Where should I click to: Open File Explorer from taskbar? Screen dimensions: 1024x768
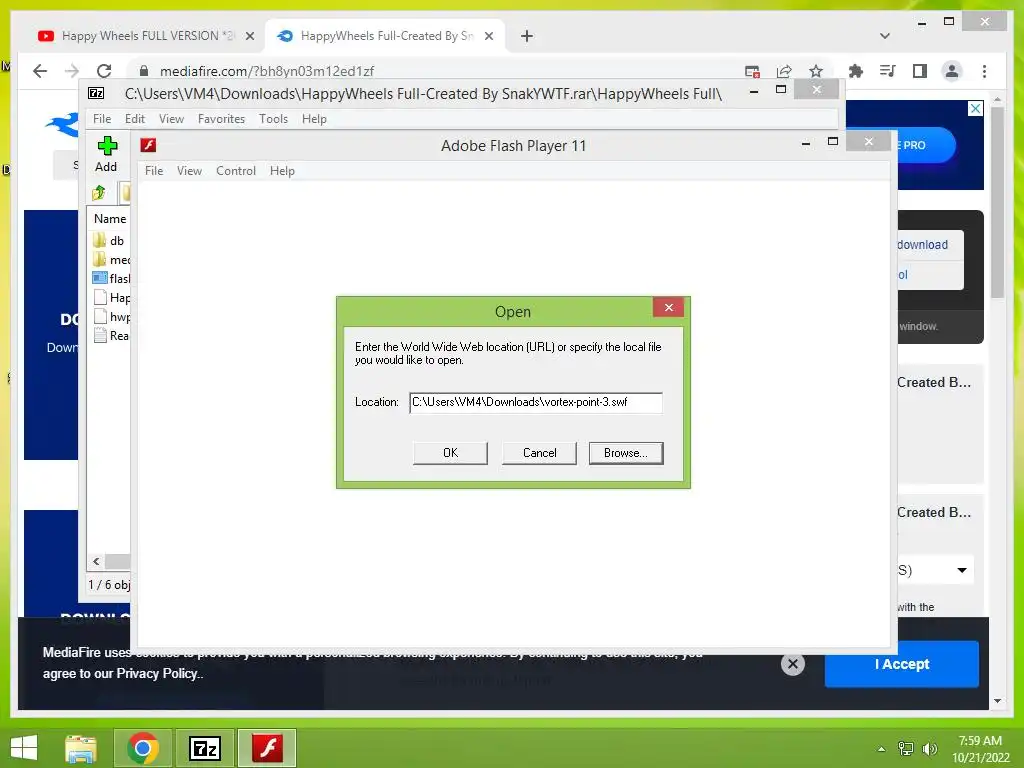(81, 748)
